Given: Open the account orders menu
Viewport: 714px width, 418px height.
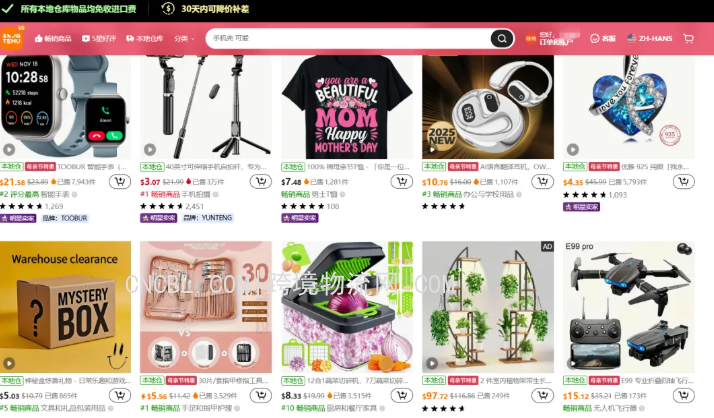Looking at the screenshot, I should (x=553, y=39).
